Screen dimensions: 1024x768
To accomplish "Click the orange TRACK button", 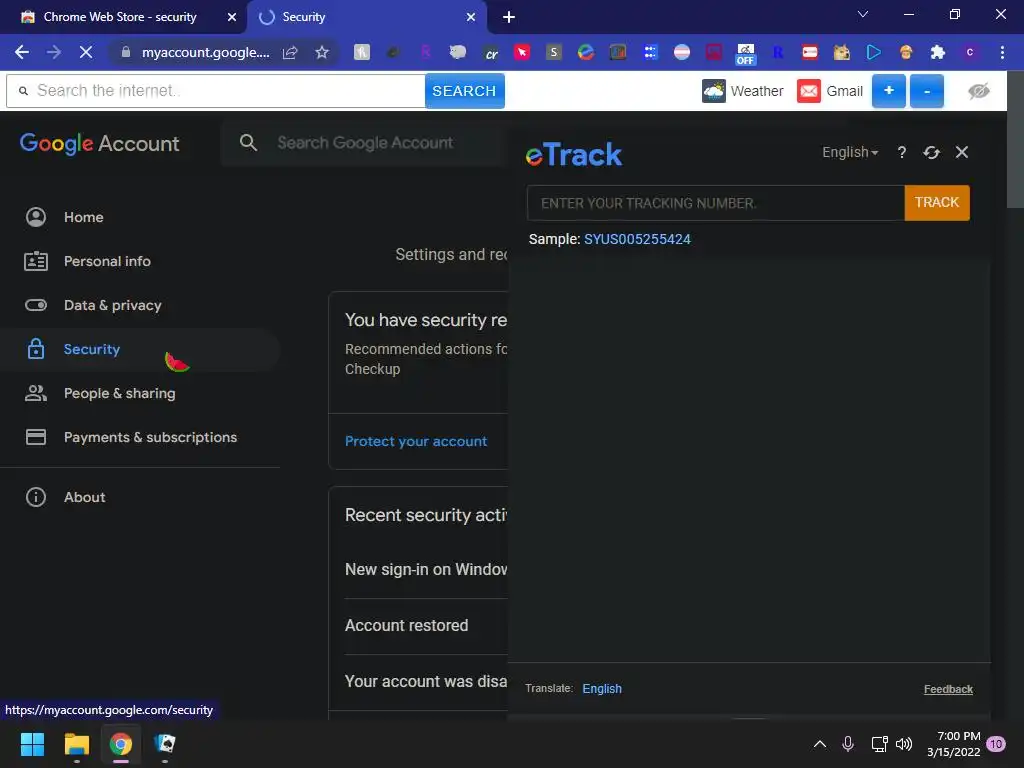I will (936, 202).
